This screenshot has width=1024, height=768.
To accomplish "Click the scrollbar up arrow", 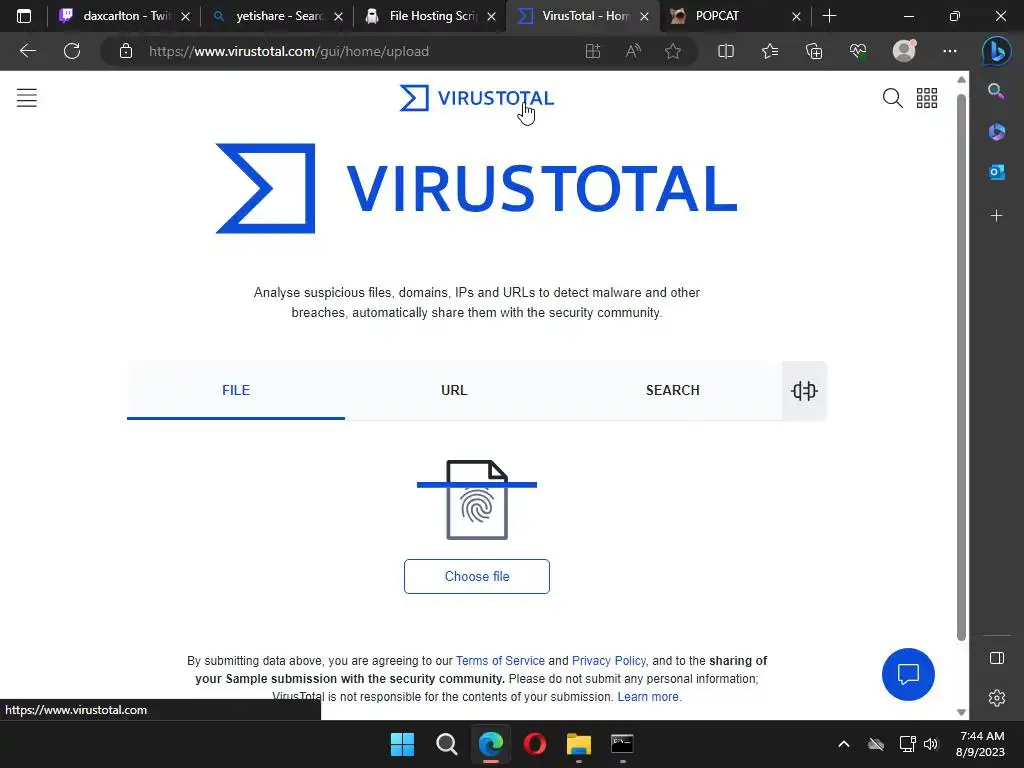I will coord(961,79).
